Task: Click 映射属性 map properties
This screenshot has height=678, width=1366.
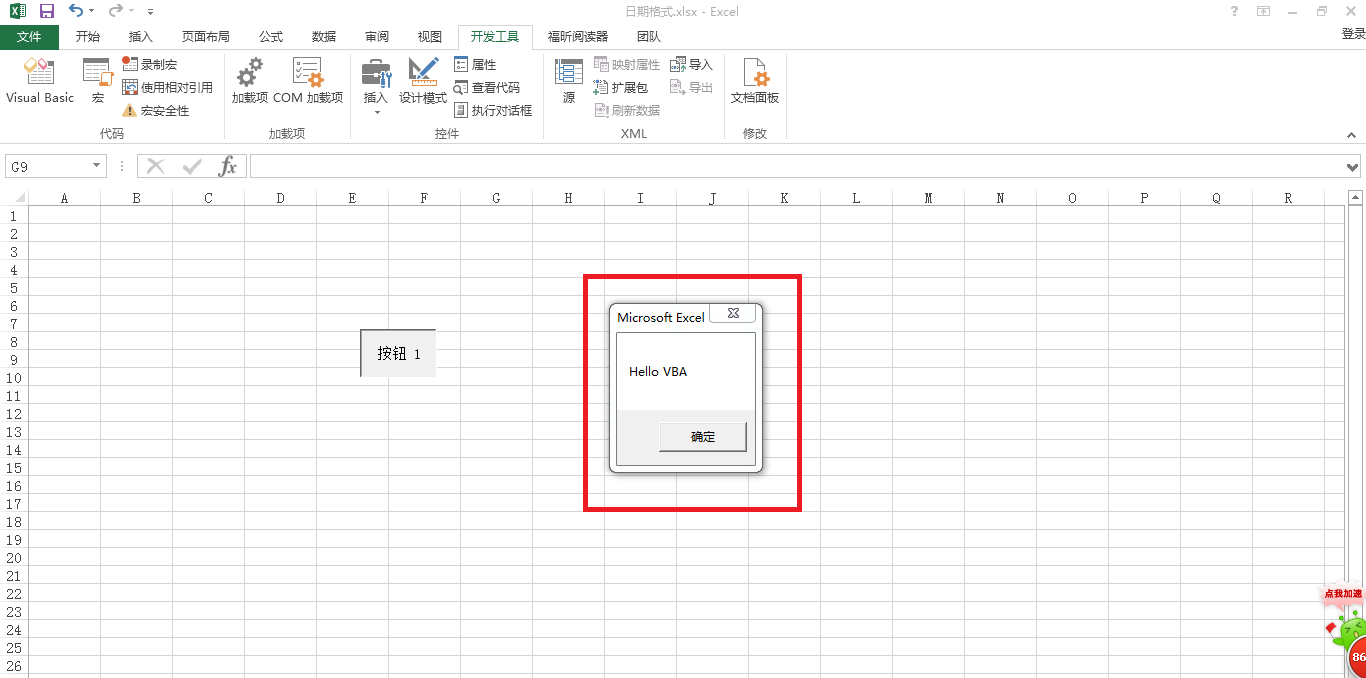Action: tap(627, 64)
